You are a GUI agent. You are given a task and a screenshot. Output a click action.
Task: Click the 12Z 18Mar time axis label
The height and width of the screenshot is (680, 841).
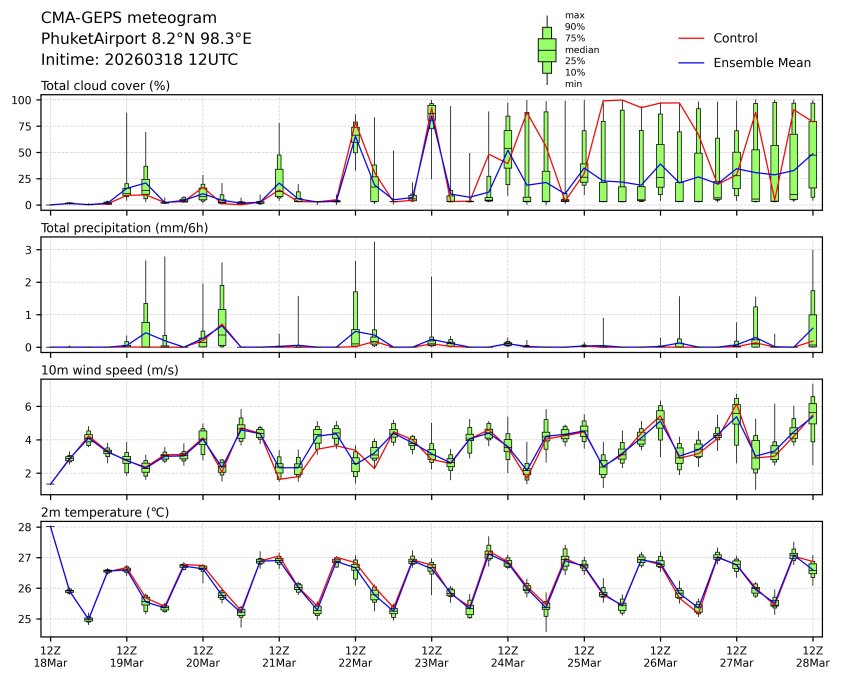pos(50,655)
